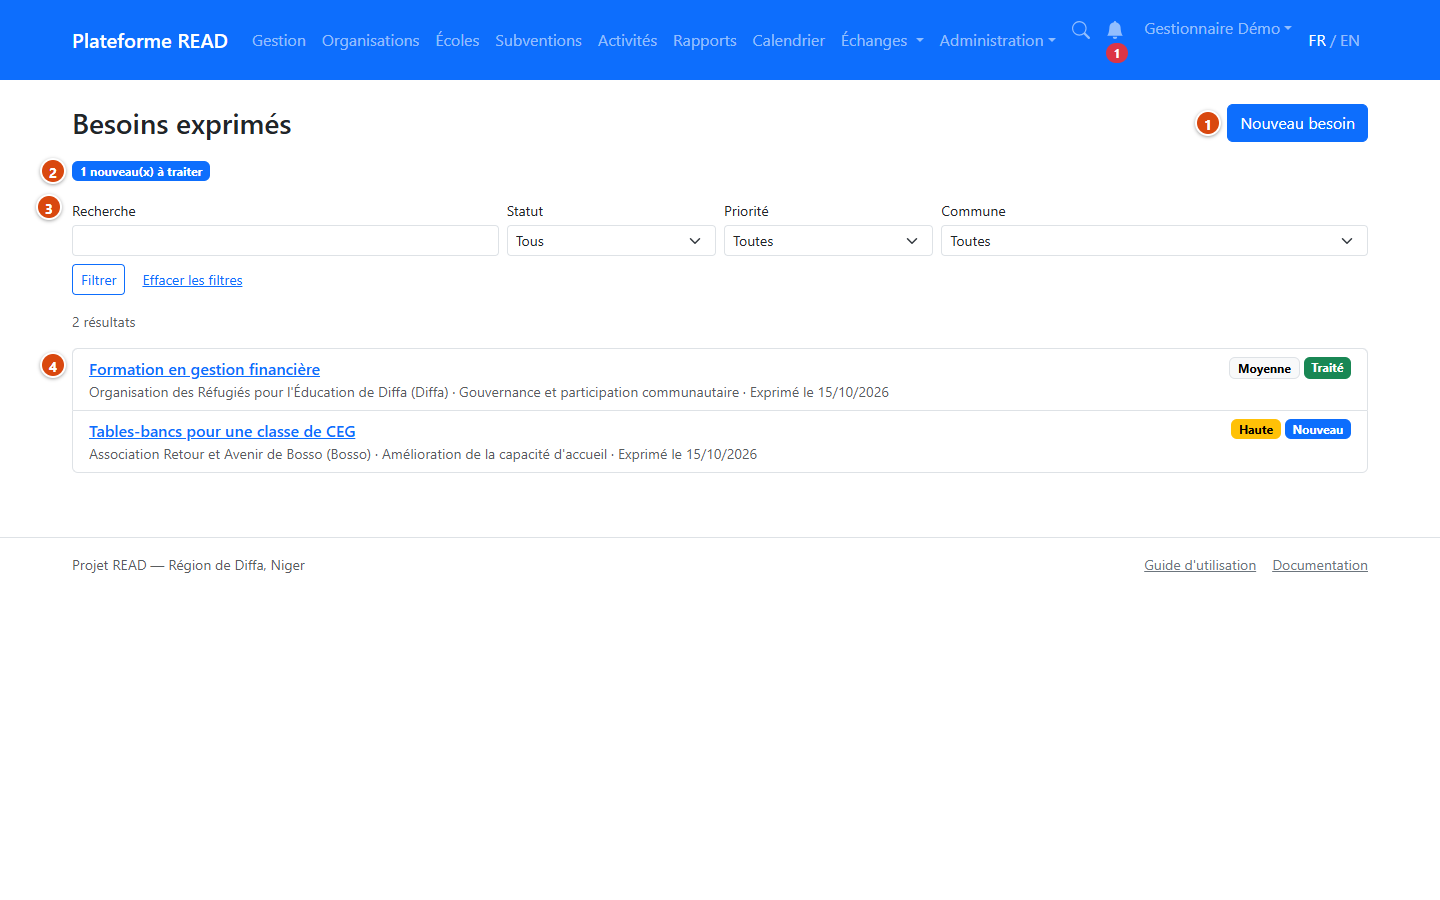Open the search magnifier icon

pos(1080,30)
